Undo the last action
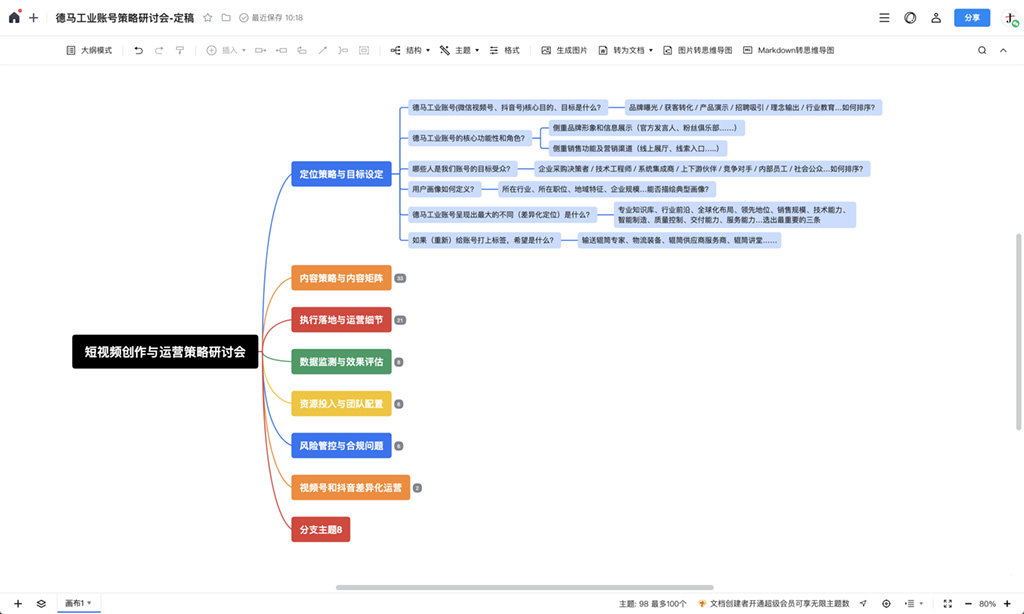The height and width of the screenshot is (614, 1024). (x=138, y=50)
